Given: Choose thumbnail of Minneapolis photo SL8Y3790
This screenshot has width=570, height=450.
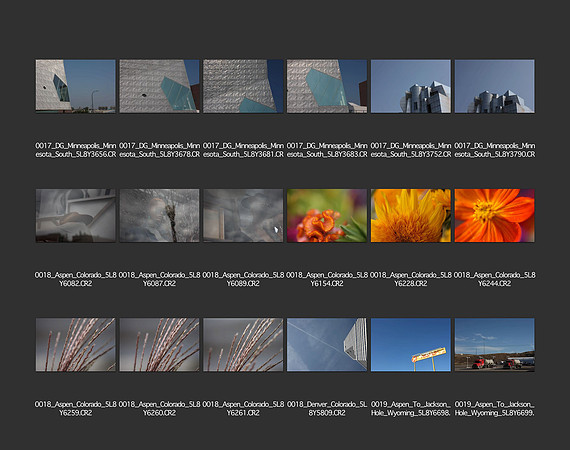Looking at the screenshot, I should click(494, 86).
